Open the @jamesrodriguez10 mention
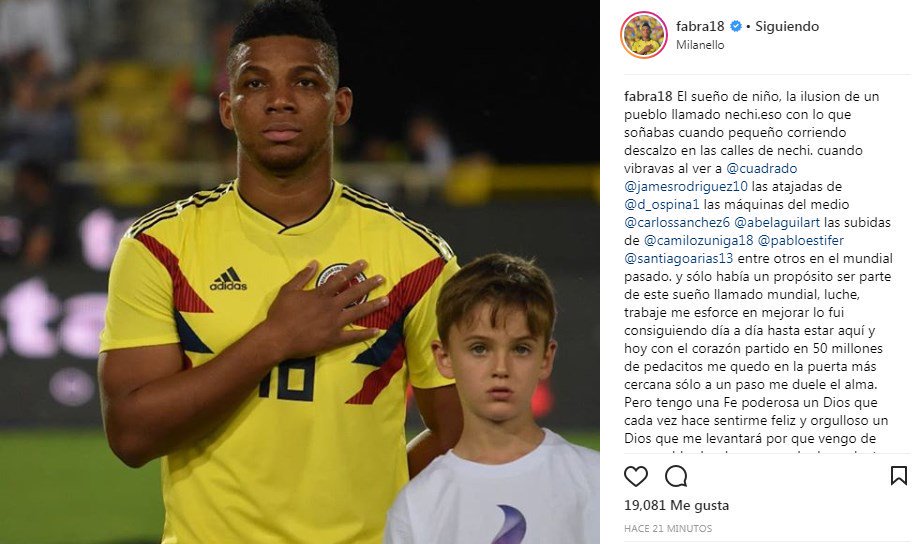Image resolution: width=917 pixels, height=544 pixels. [686, 187]
